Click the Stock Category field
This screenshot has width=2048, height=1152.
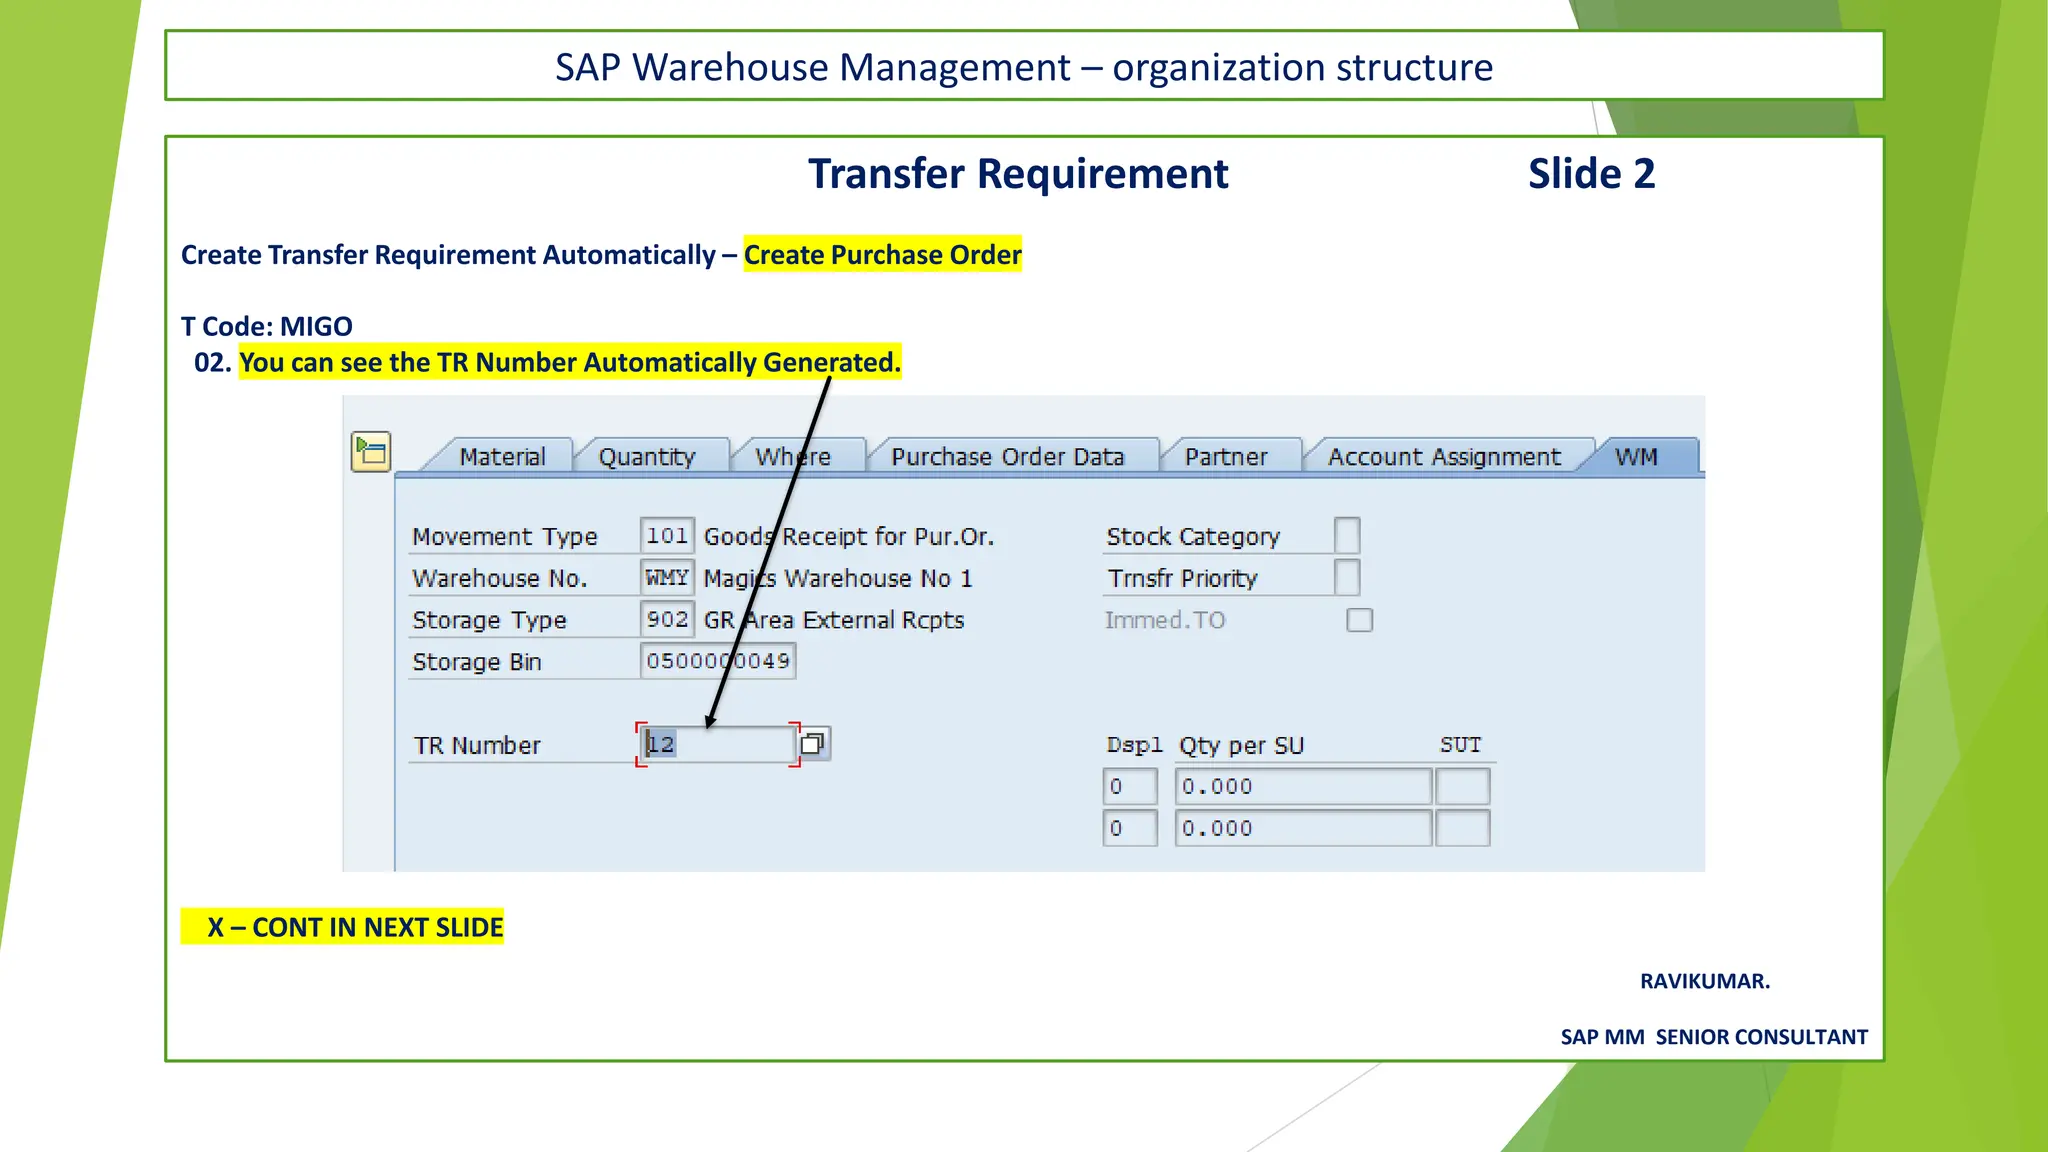click(1347, 536)
